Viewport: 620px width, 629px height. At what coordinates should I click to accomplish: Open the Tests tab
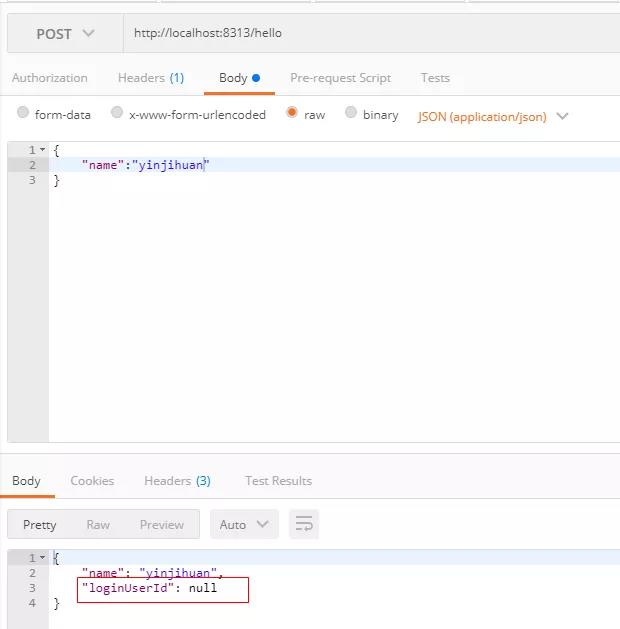[x=435, y=78]
